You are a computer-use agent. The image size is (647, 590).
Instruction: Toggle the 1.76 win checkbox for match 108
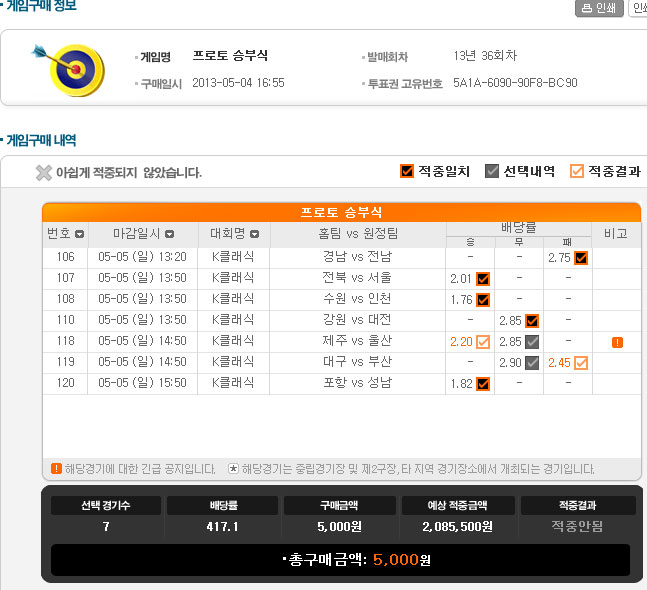[483, 300]
